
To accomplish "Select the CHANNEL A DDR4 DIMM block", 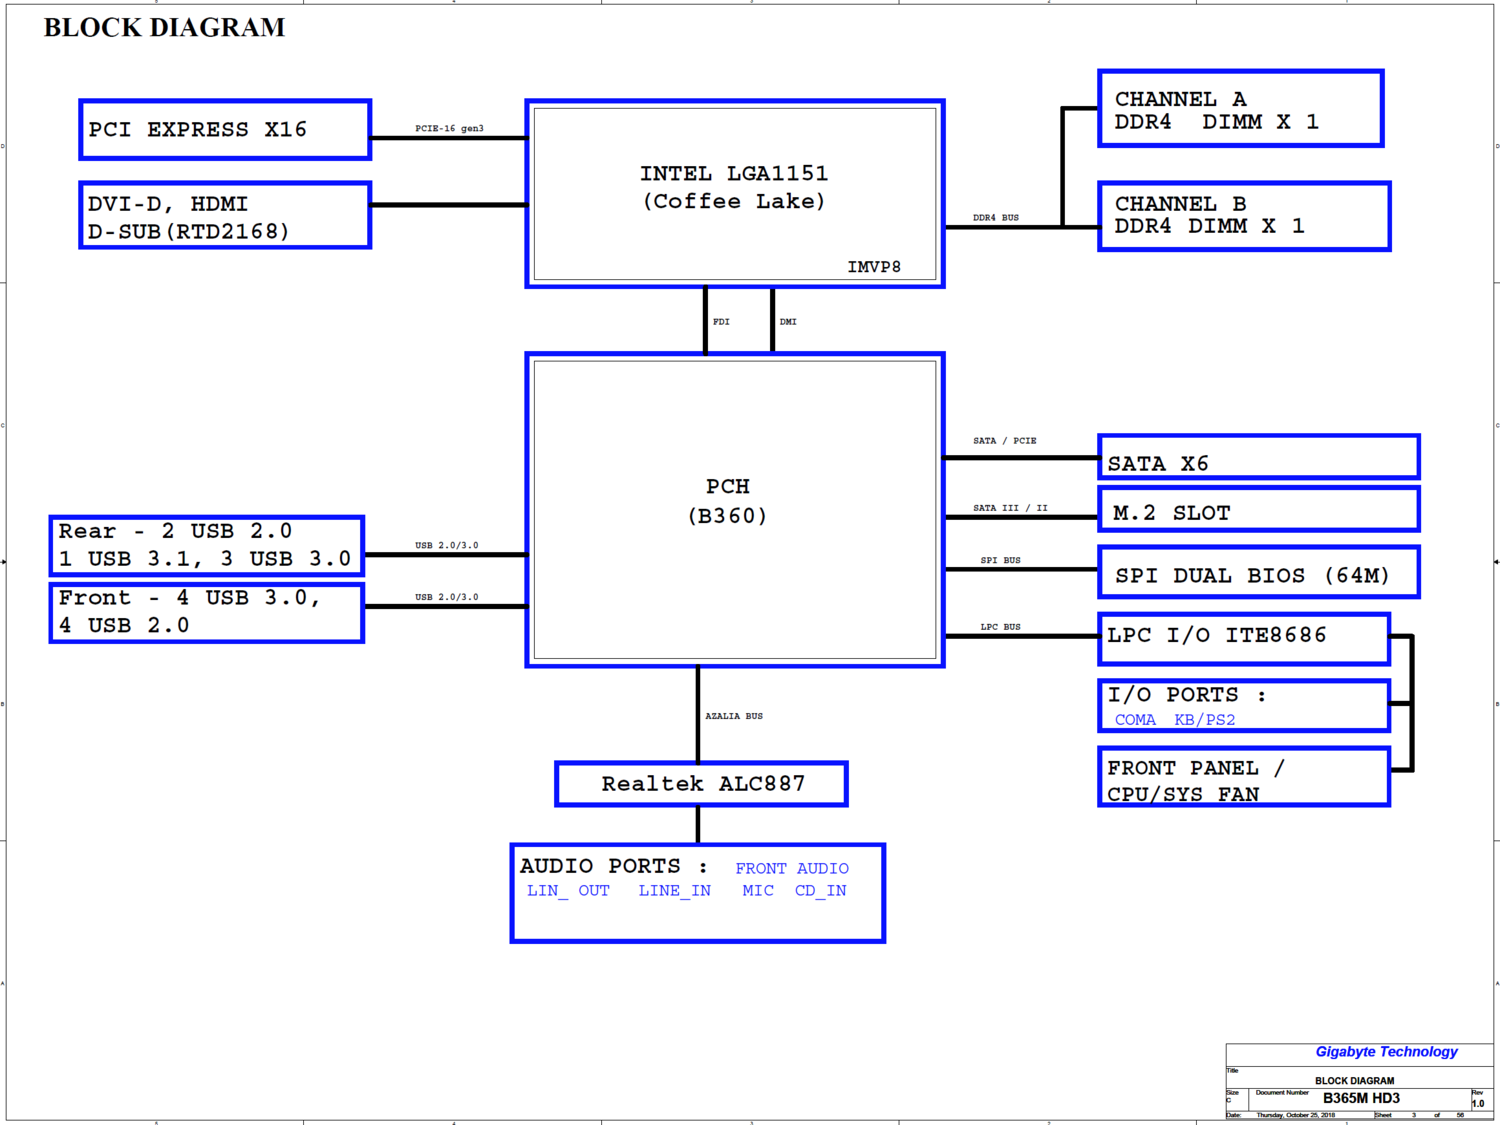I will (1240, 110).
